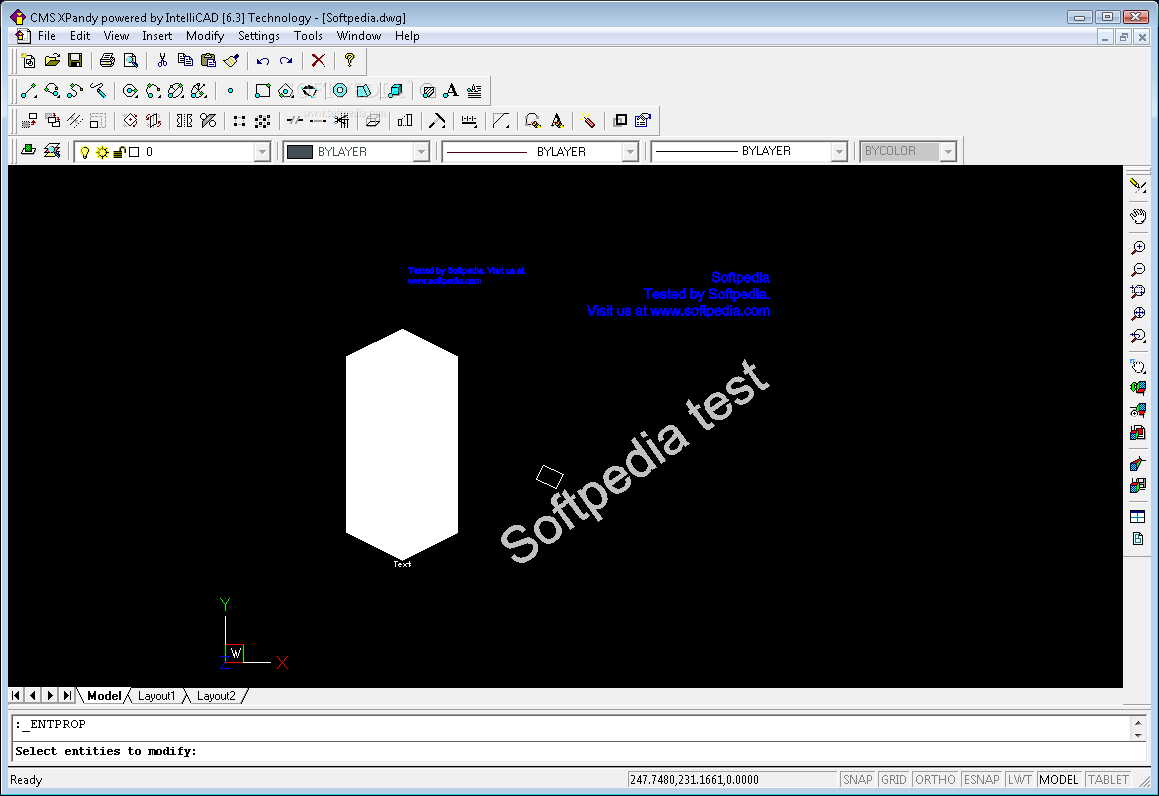Go to first layout tab arrow

(x=16, y=695)
